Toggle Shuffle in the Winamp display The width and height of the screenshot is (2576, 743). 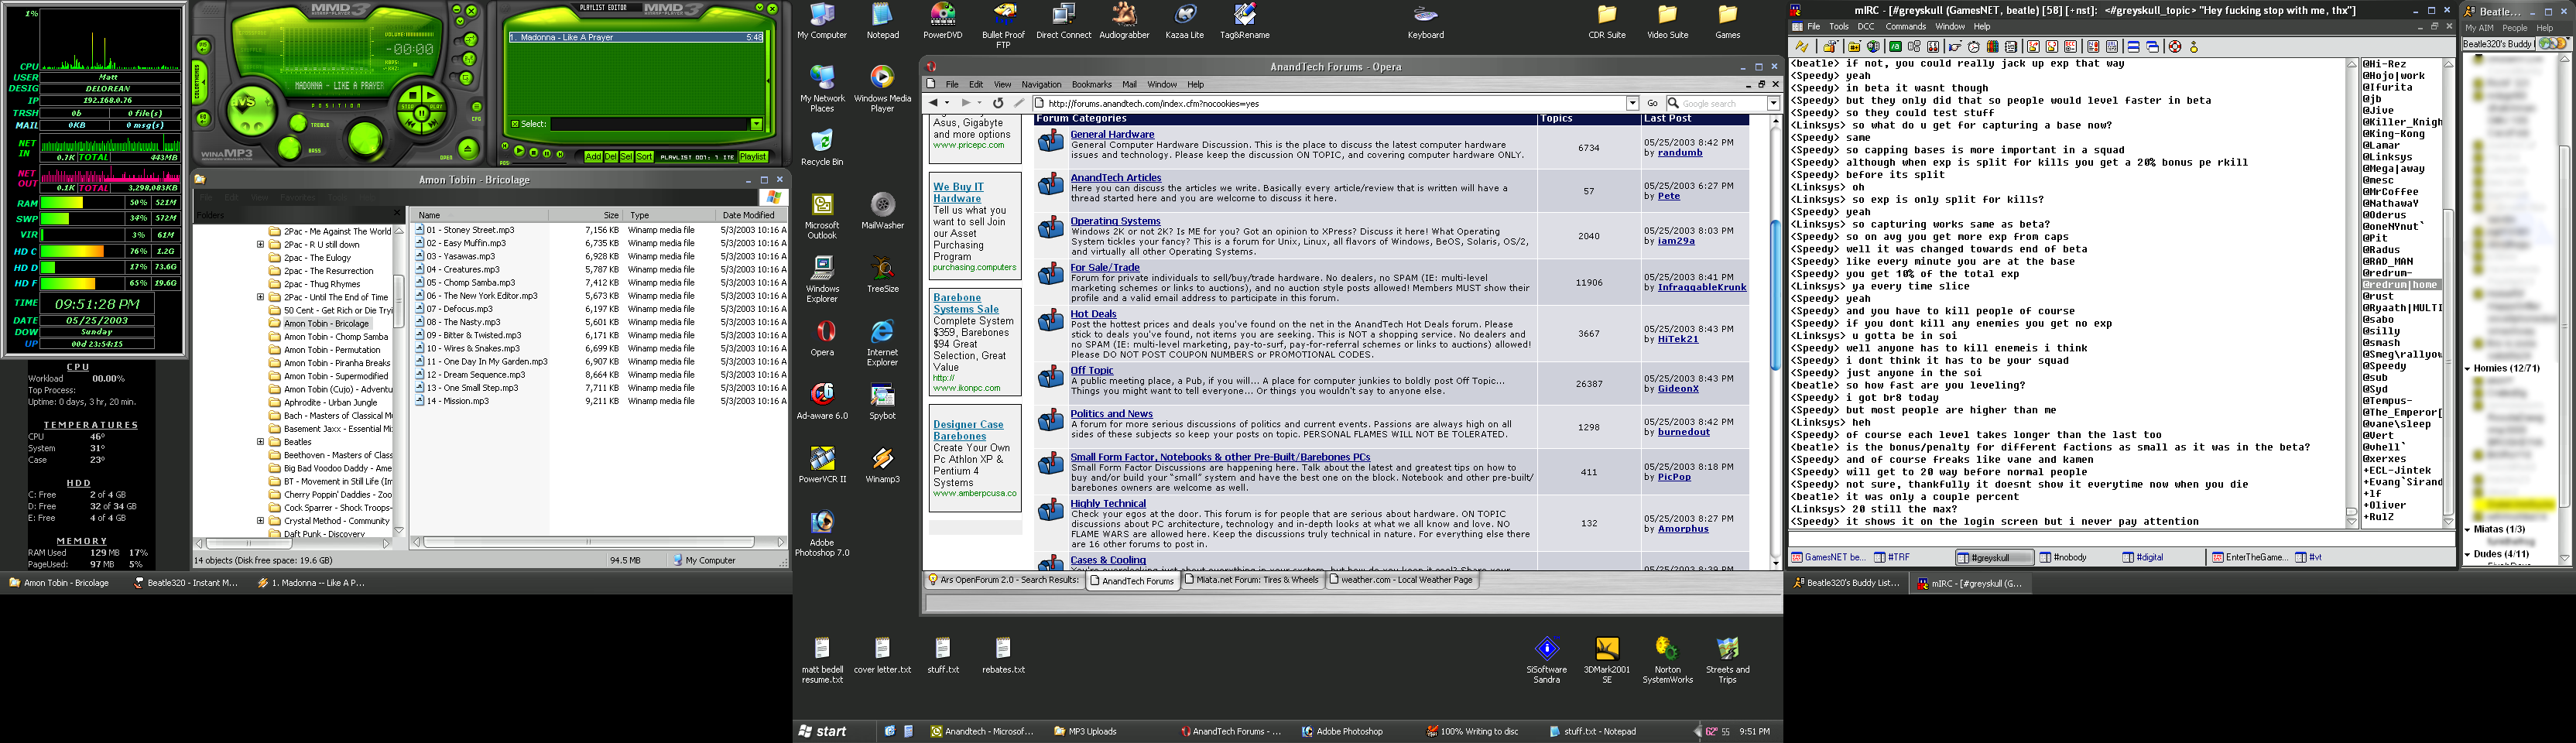coord(251,50)
